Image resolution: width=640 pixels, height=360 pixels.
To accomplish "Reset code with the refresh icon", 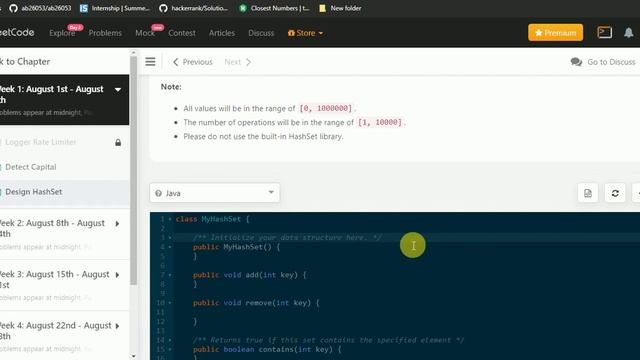I will [x=615, y=193].
